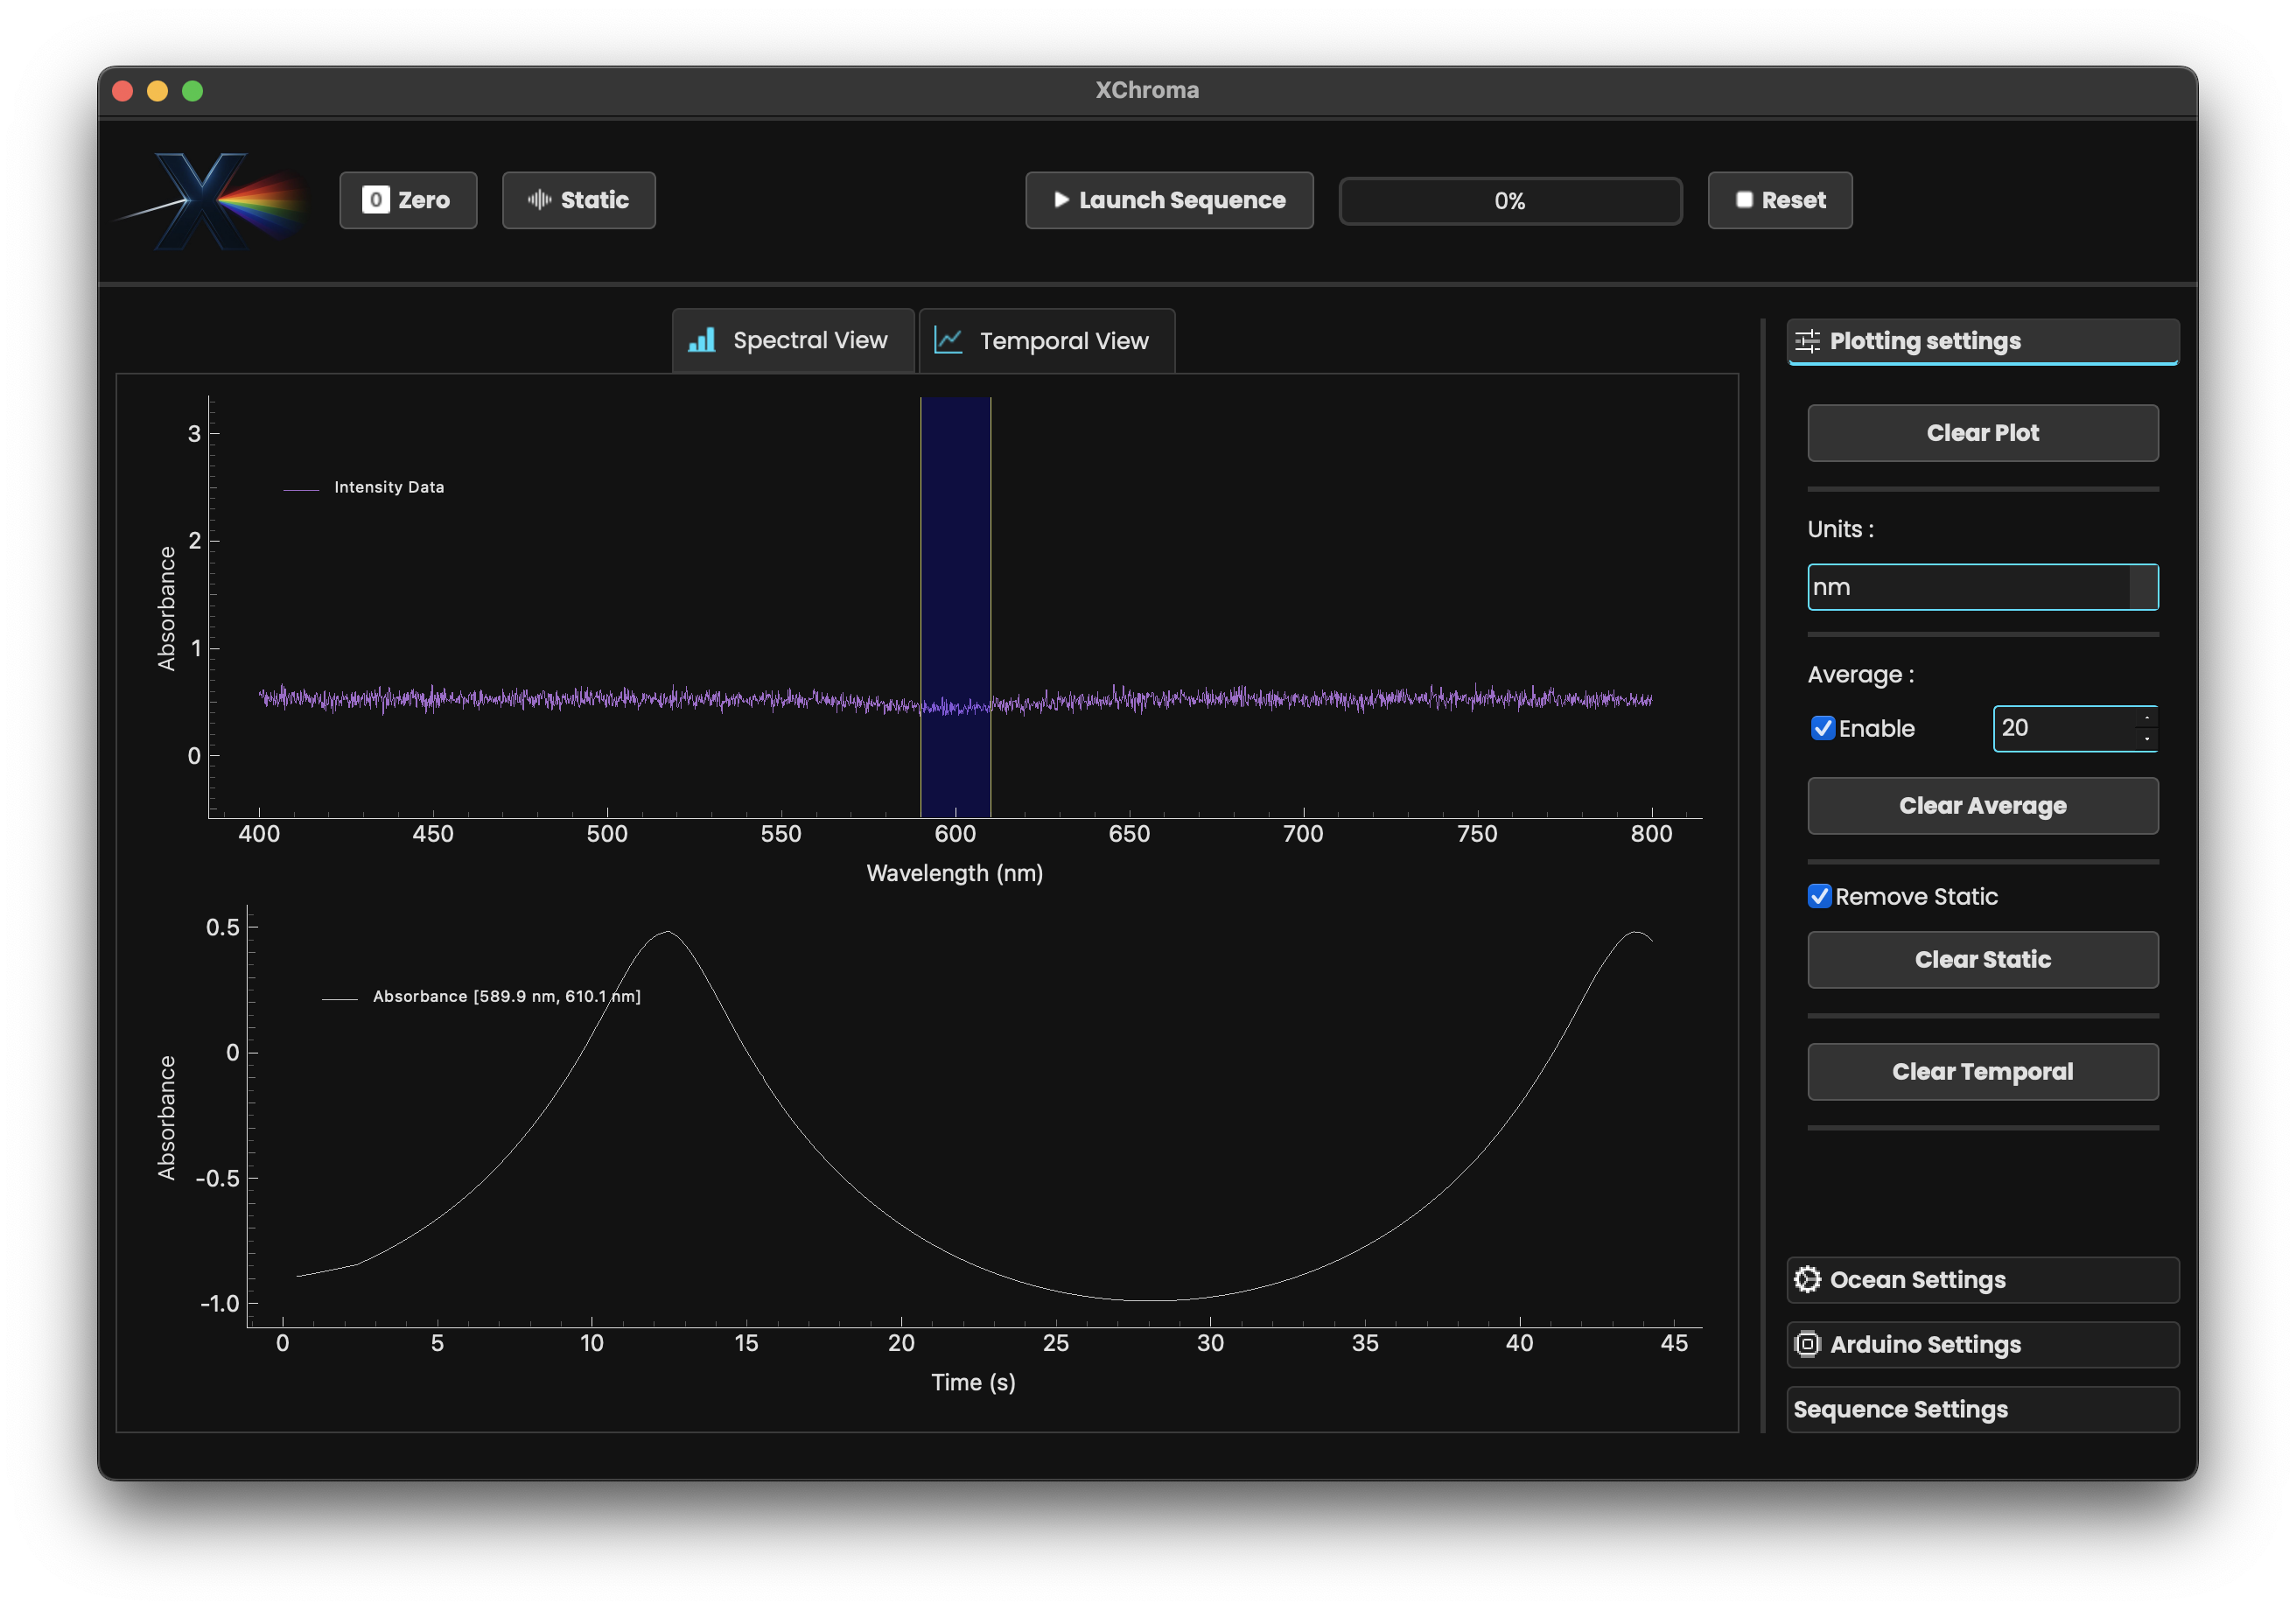Click the Arduino Settings chip icon
The height and width of the screenshot is (1610, 2296).
click(x=1807, y=1345)
